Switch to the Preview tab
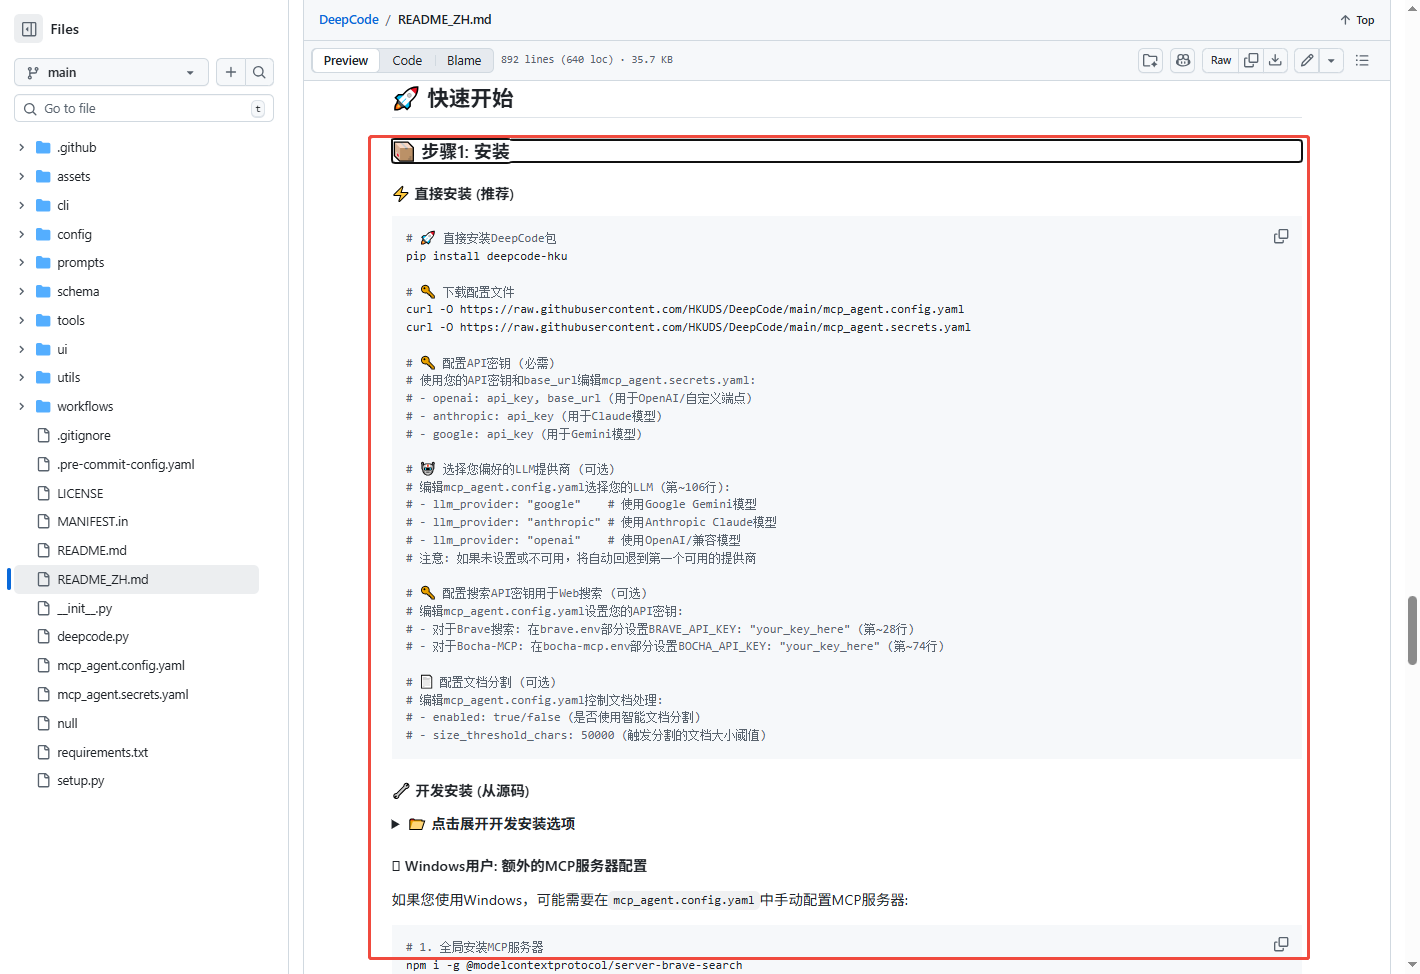Image resolution: width=1420 pixels, height=974 pixels. [x=346, y=60]
